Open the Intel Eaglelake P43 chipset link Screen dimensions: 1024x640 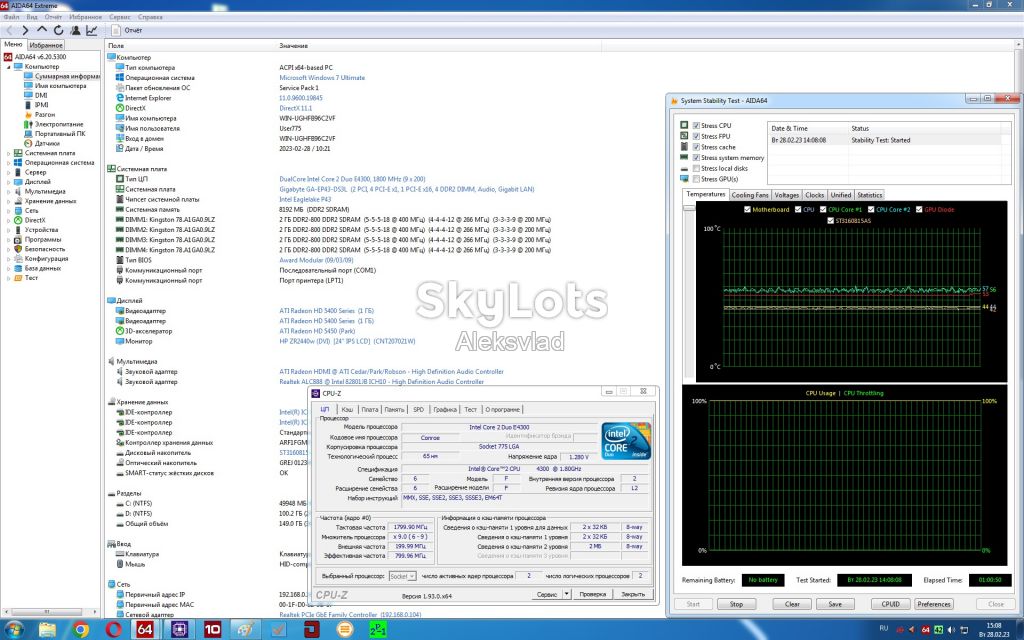coord(305,199)
